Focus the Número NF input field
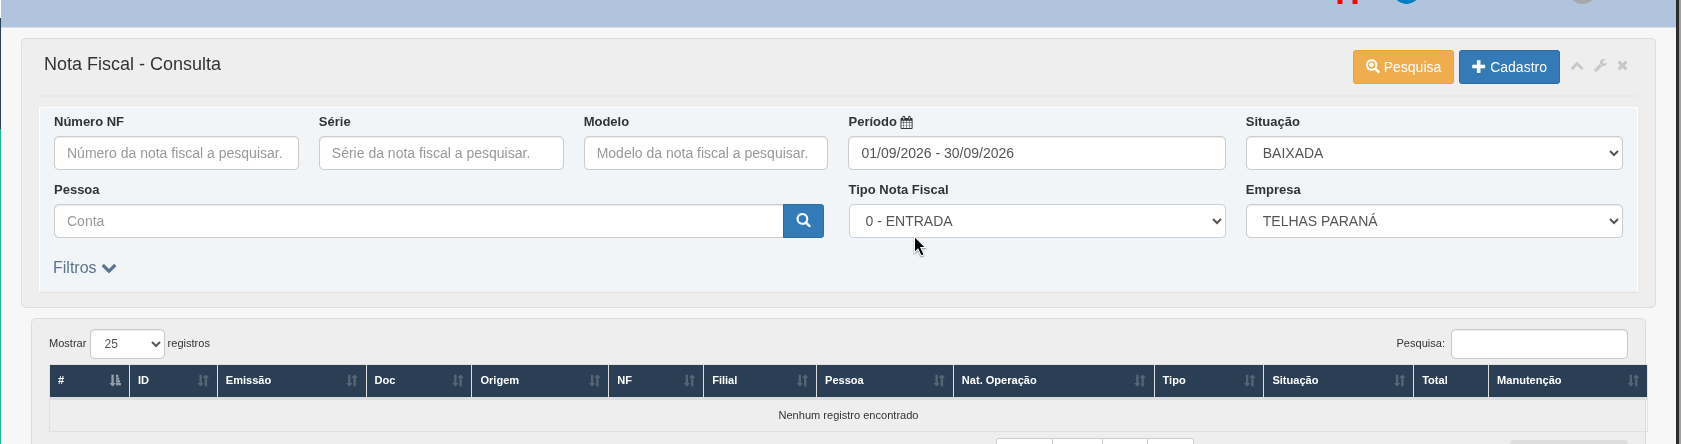The width and height of the screenshot is (1681, 444). 176,153
